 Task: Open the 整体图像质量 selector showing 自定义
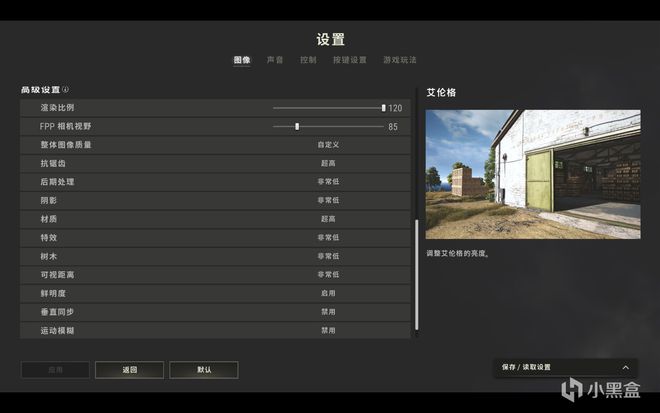(x=328, y=145)
